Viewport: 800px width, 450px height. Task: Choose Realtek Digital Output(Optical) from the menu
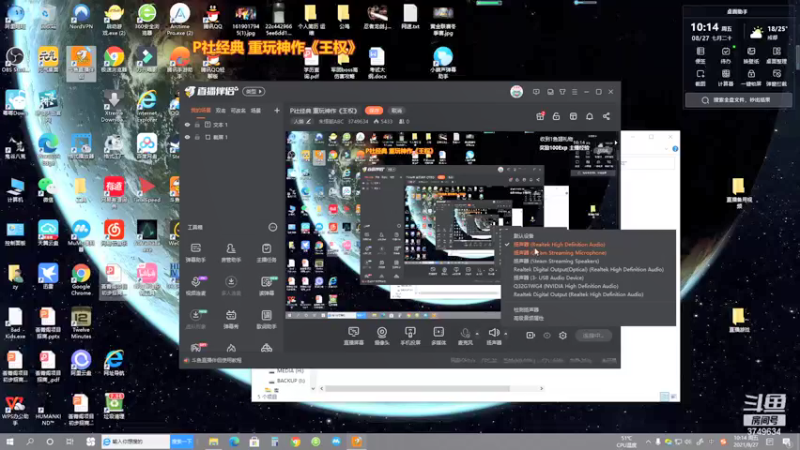pyautogui.click(x=588, y=269)
